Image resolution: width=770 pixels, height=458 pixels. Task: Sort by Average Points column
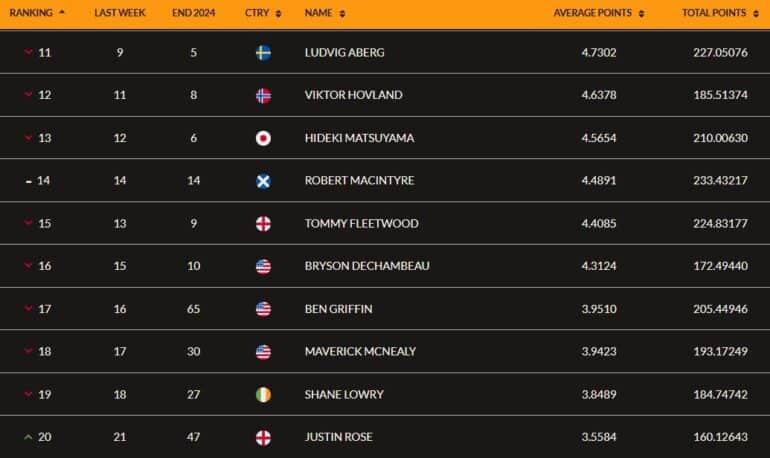(599, 13)
